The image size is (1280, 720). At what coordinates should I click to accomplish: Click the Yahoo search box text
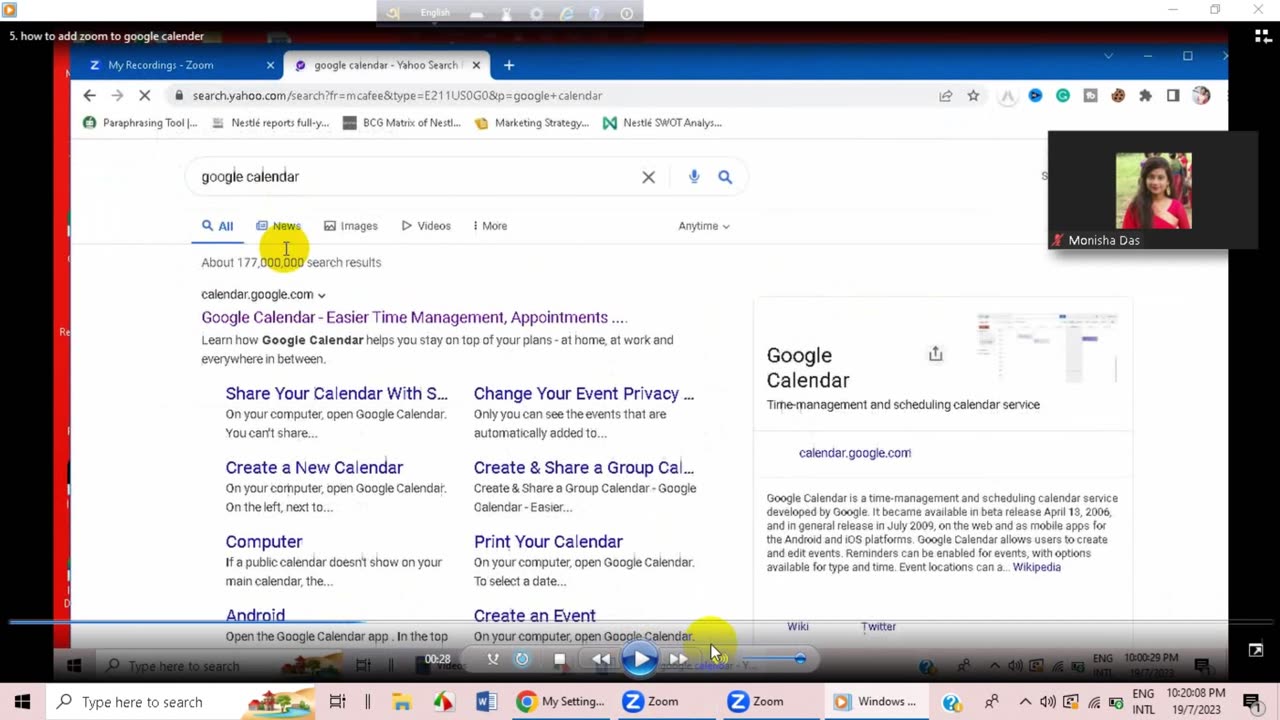pyautogui.click(x=250, y=176)
